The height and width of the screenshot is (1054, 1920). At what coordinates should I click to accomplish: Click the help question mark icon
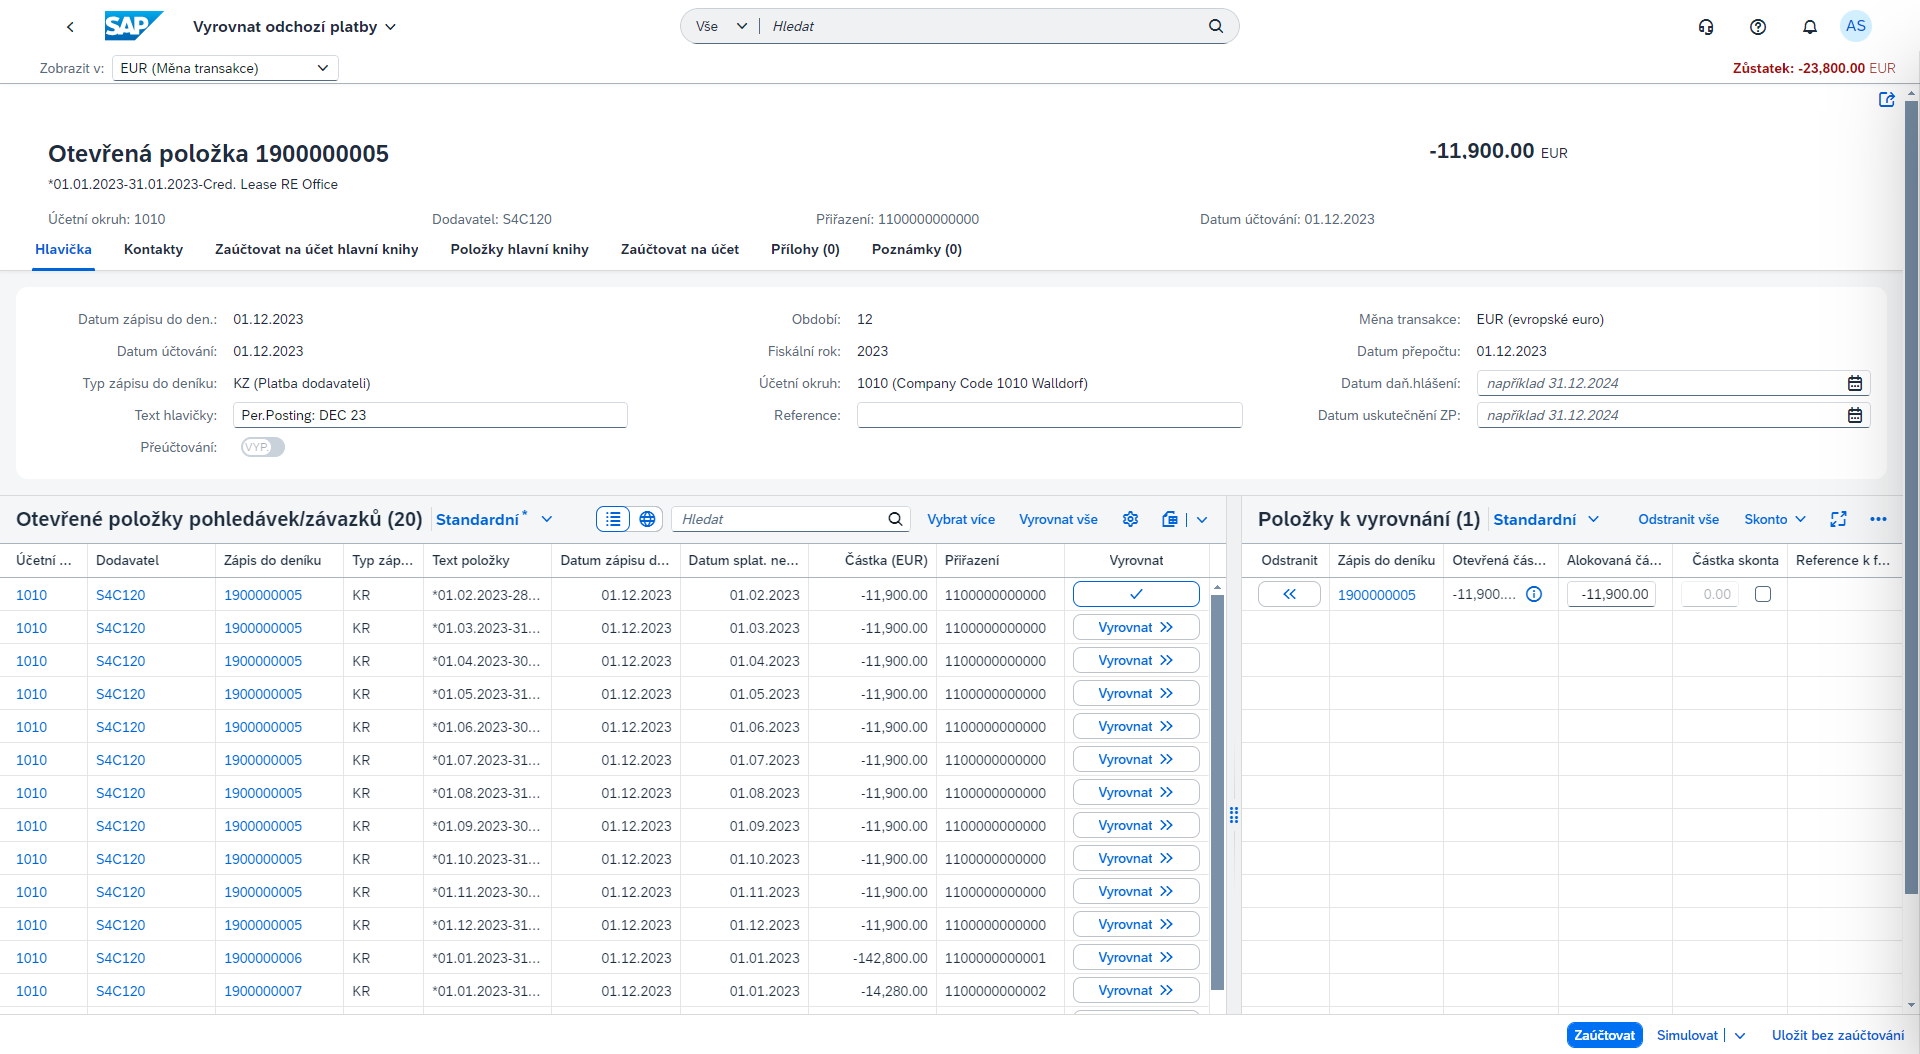pos(1758,26)
